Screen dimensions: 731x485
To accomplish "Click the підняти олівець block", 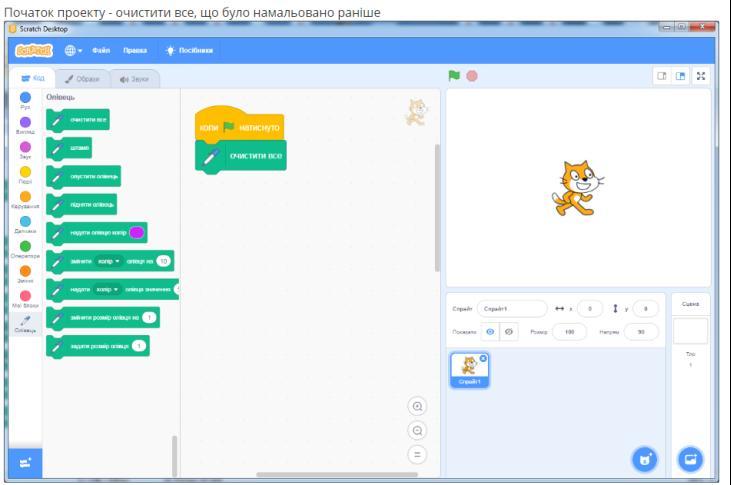I will point(82,205).
